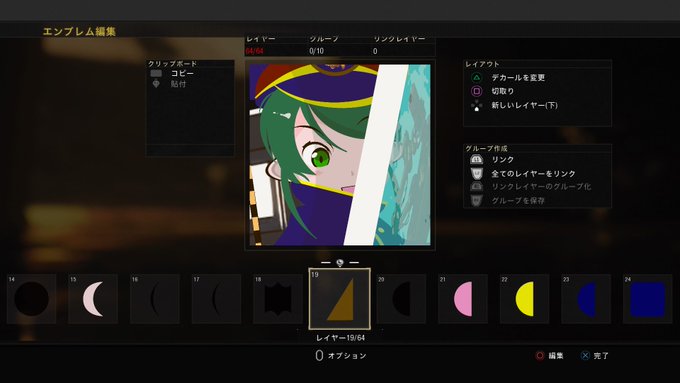Choose 切取り in layout panel
This screenshot has width=680, height=383.
(x=503, y=91)
